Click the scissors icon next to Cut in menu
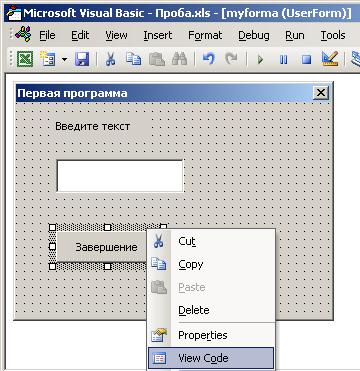360x371 pixels. pos(158,242)
